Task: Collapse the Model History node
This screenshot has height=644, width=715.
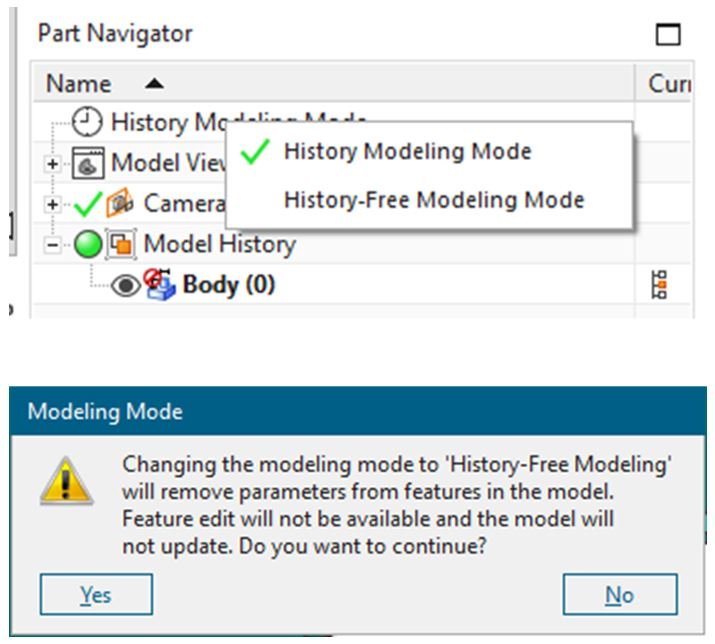Action: (x=52, y=245)
